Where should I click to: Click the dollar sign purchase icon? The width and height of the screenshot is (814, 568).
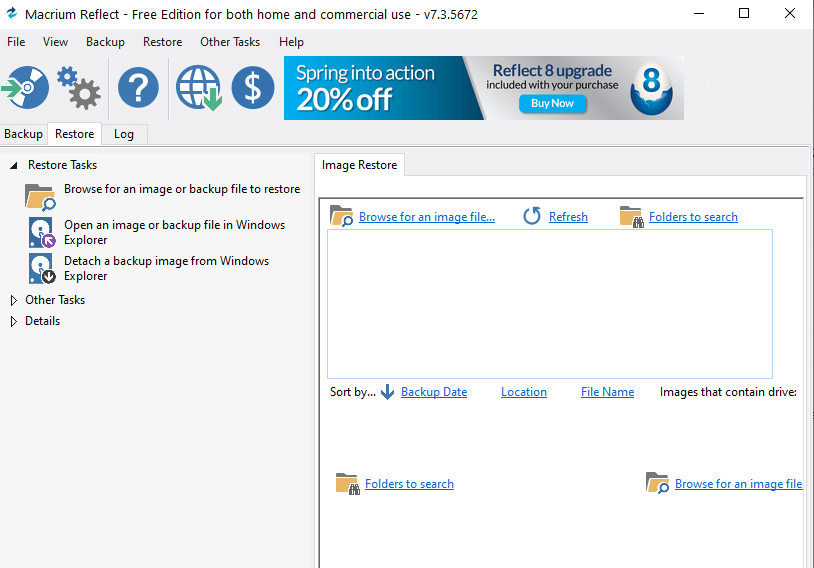pos(253,87)
